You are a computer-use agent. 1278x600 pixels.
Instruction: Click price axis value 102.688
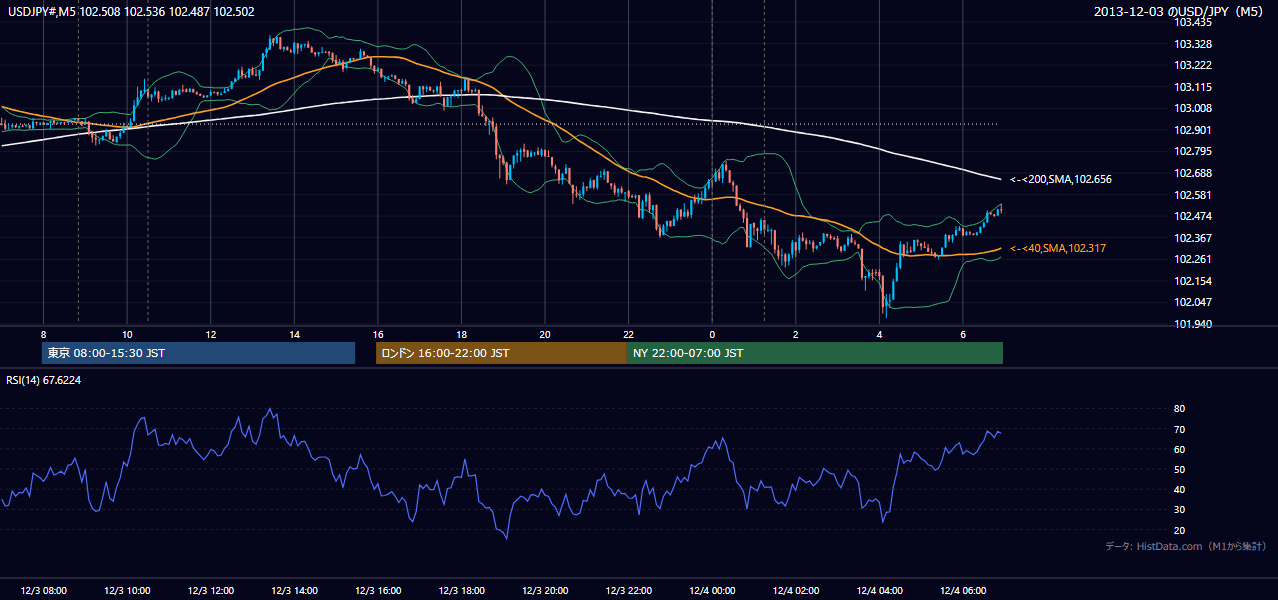[1193, 173]
